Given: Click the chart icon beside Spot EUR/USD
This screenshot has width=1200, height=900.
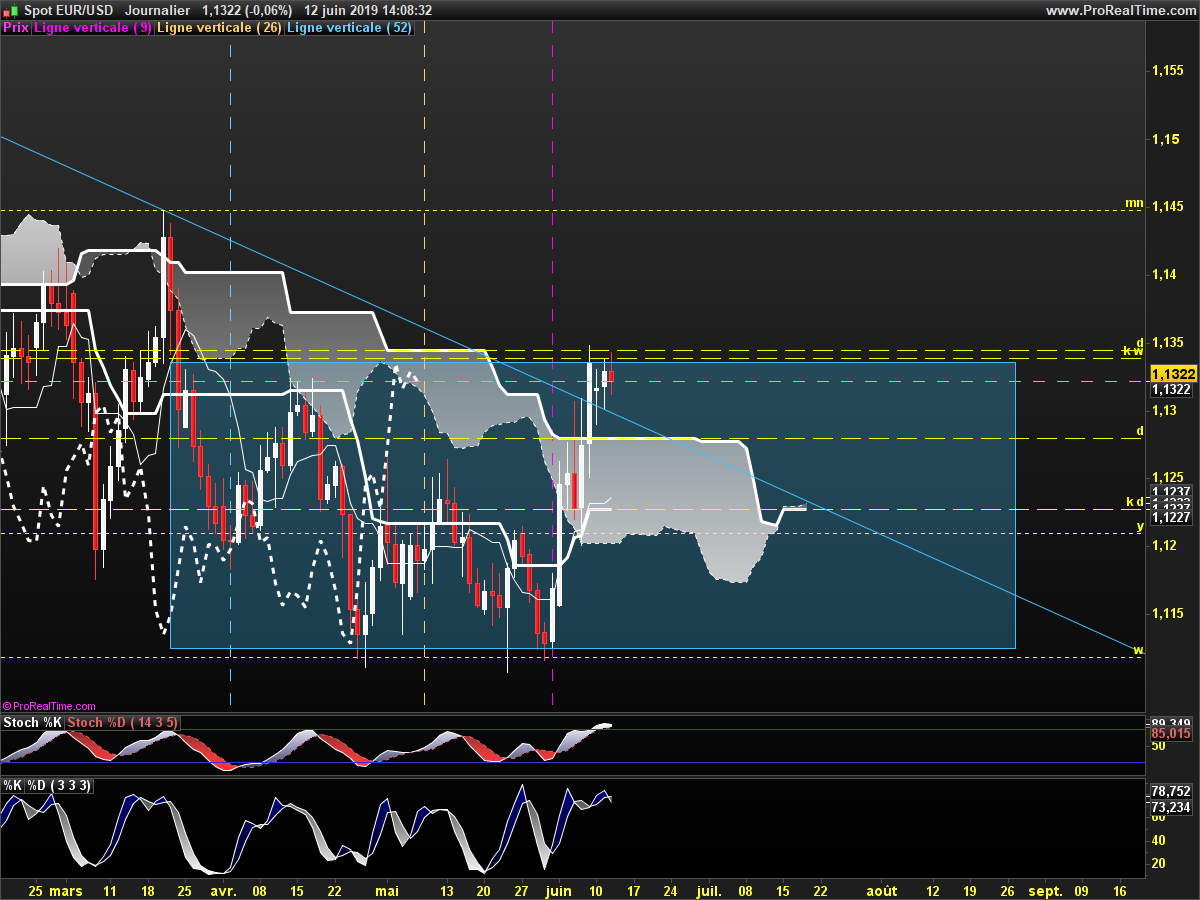Looking at the screenshot, I should 10,10.
